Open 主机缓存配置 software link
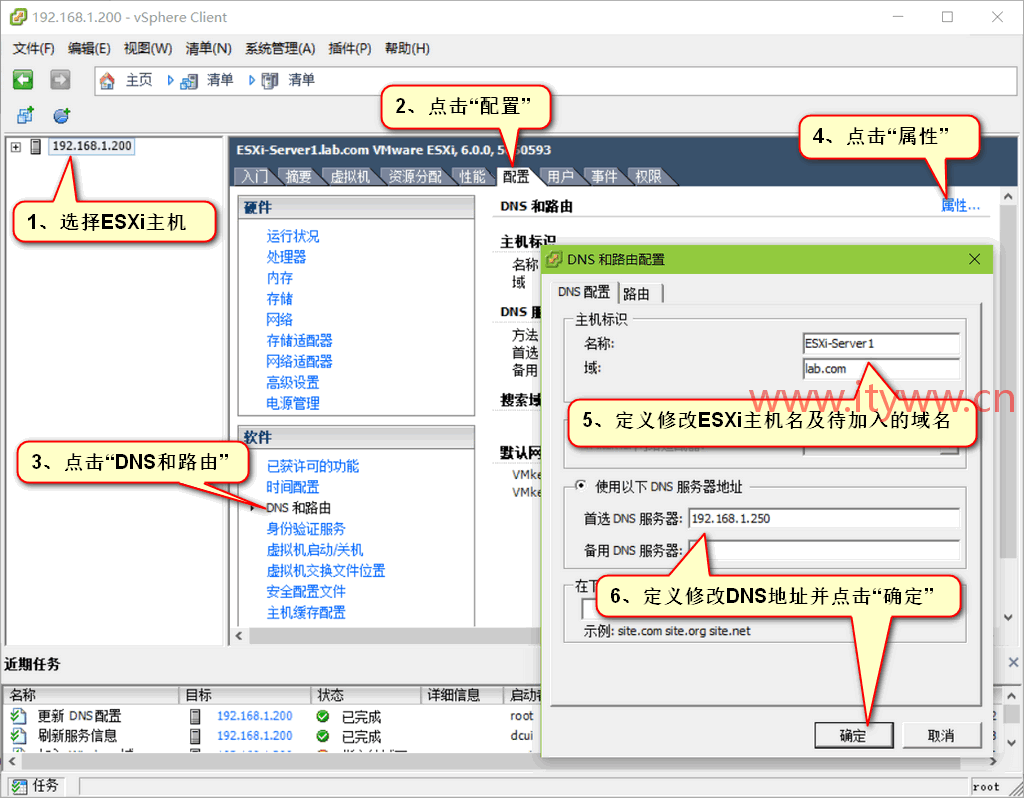Viewport: 1024px width, 798px height. (306, 613)
